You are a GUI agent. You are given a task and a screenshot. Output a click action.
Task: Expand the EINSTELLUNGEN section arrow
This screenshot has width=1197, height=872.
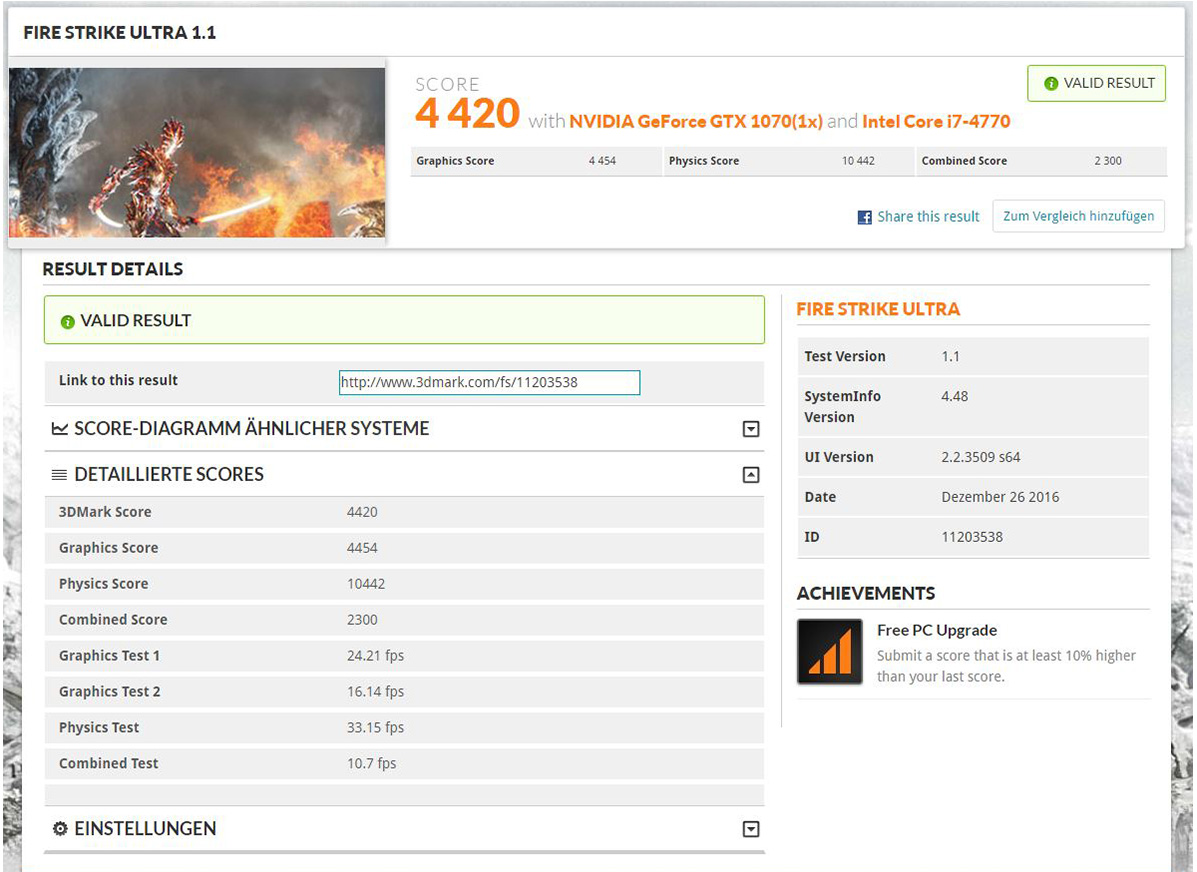pos(751,829)
